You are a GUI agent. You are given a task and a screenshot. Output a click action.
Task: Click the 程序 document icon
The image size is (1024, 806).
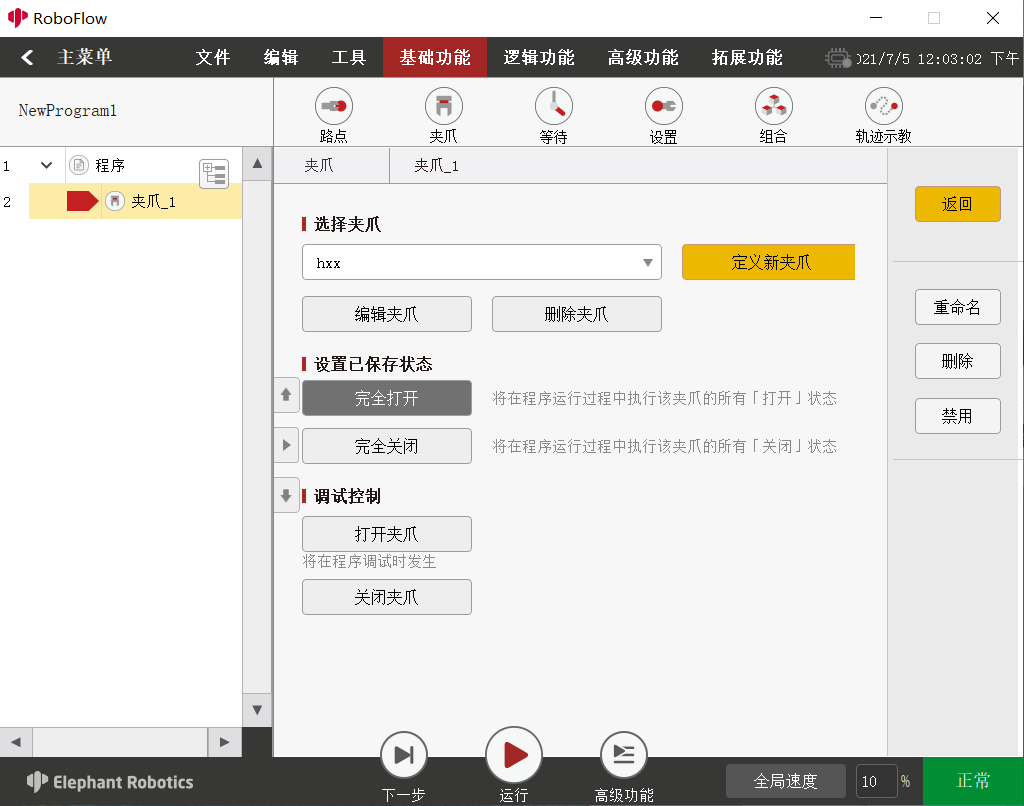[79, 165]
